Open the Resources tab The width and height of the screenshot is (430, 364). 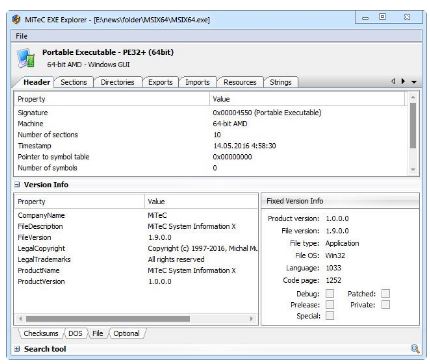[240, 82]
